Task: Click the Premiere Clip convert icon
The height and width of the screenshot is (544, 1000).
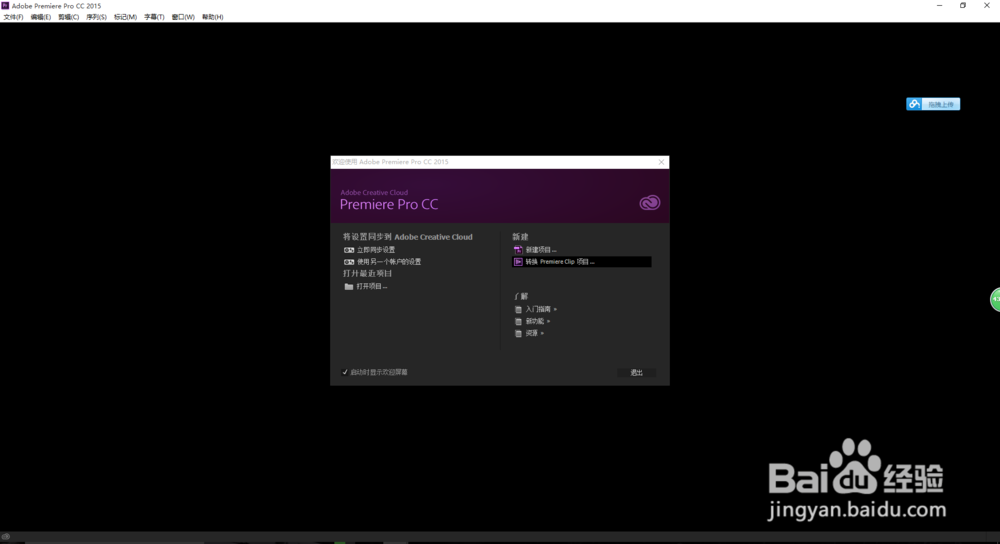Action: (x=518, y=262)
